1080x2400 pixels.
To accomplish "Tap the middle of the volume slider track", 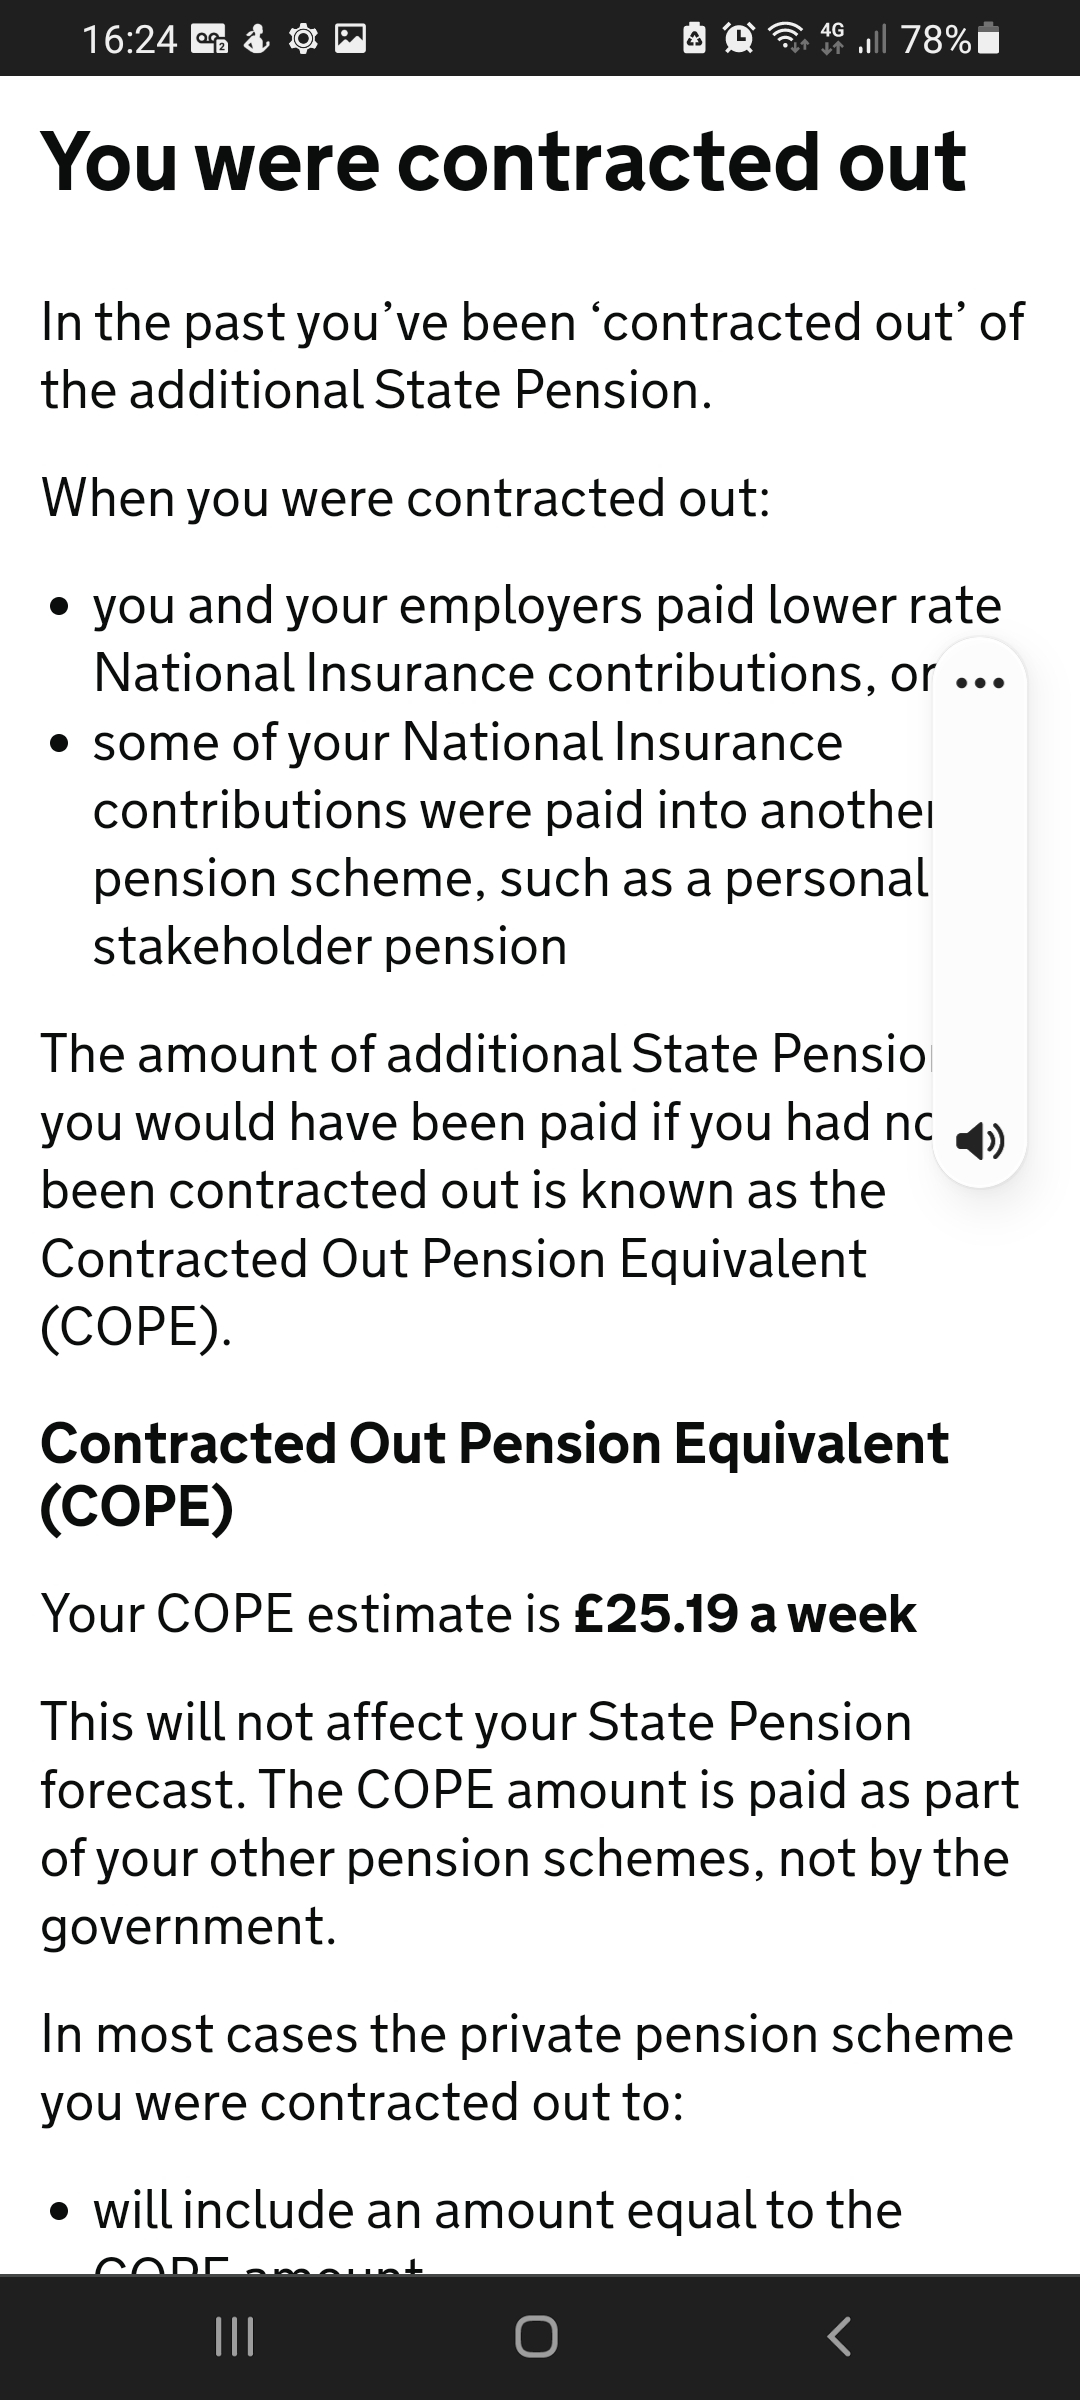I will [x=979, y=910].
